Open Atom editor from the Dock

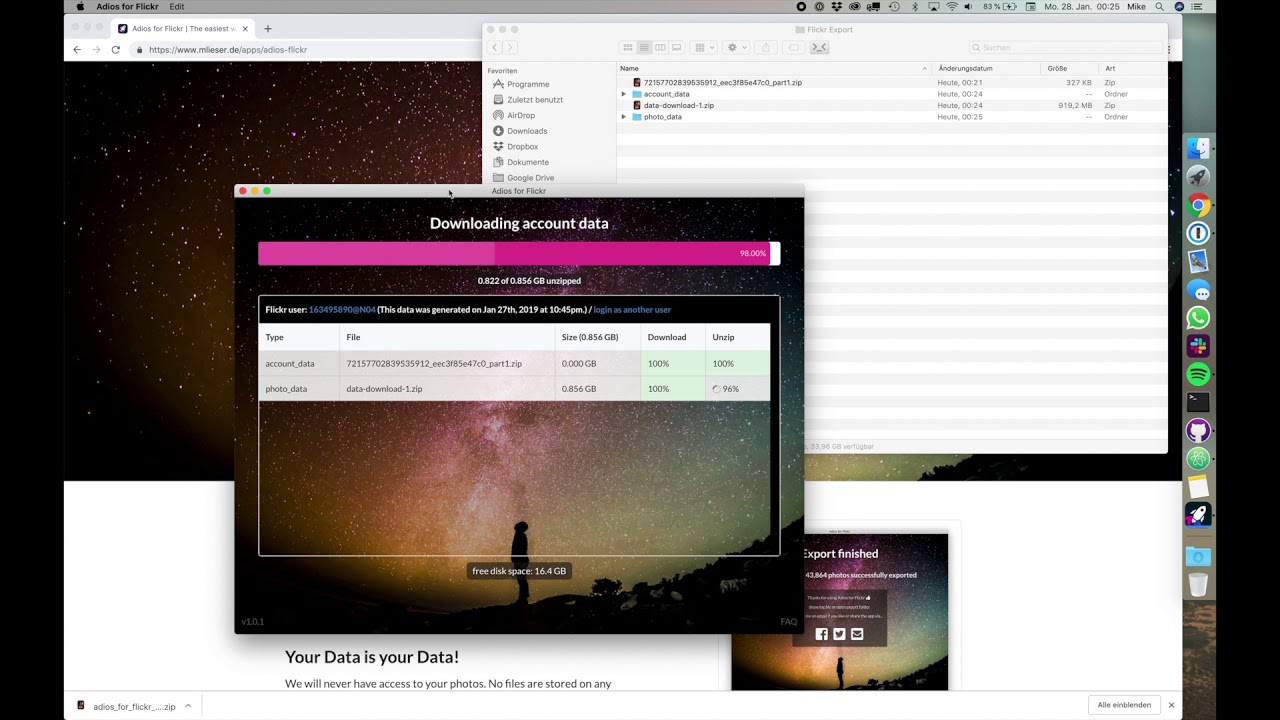click(1198, 458)
